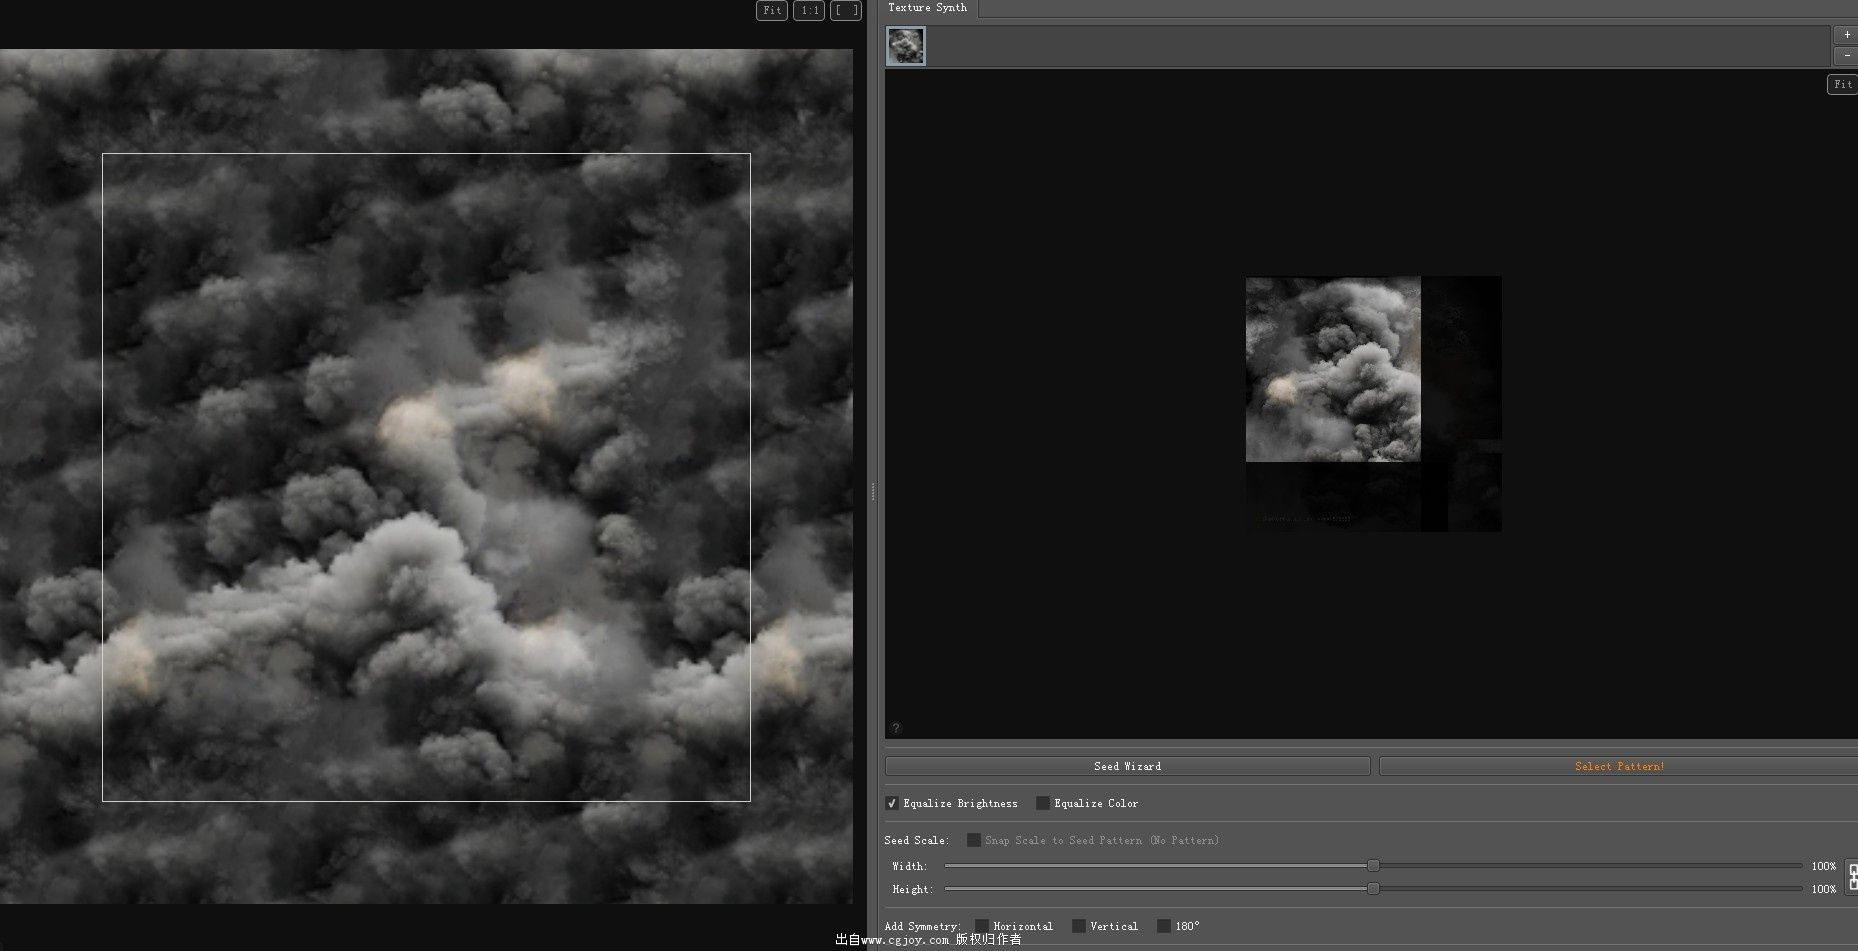Click the Height 100% value
Screen dimensions: 1858x951
[1824, 889]
